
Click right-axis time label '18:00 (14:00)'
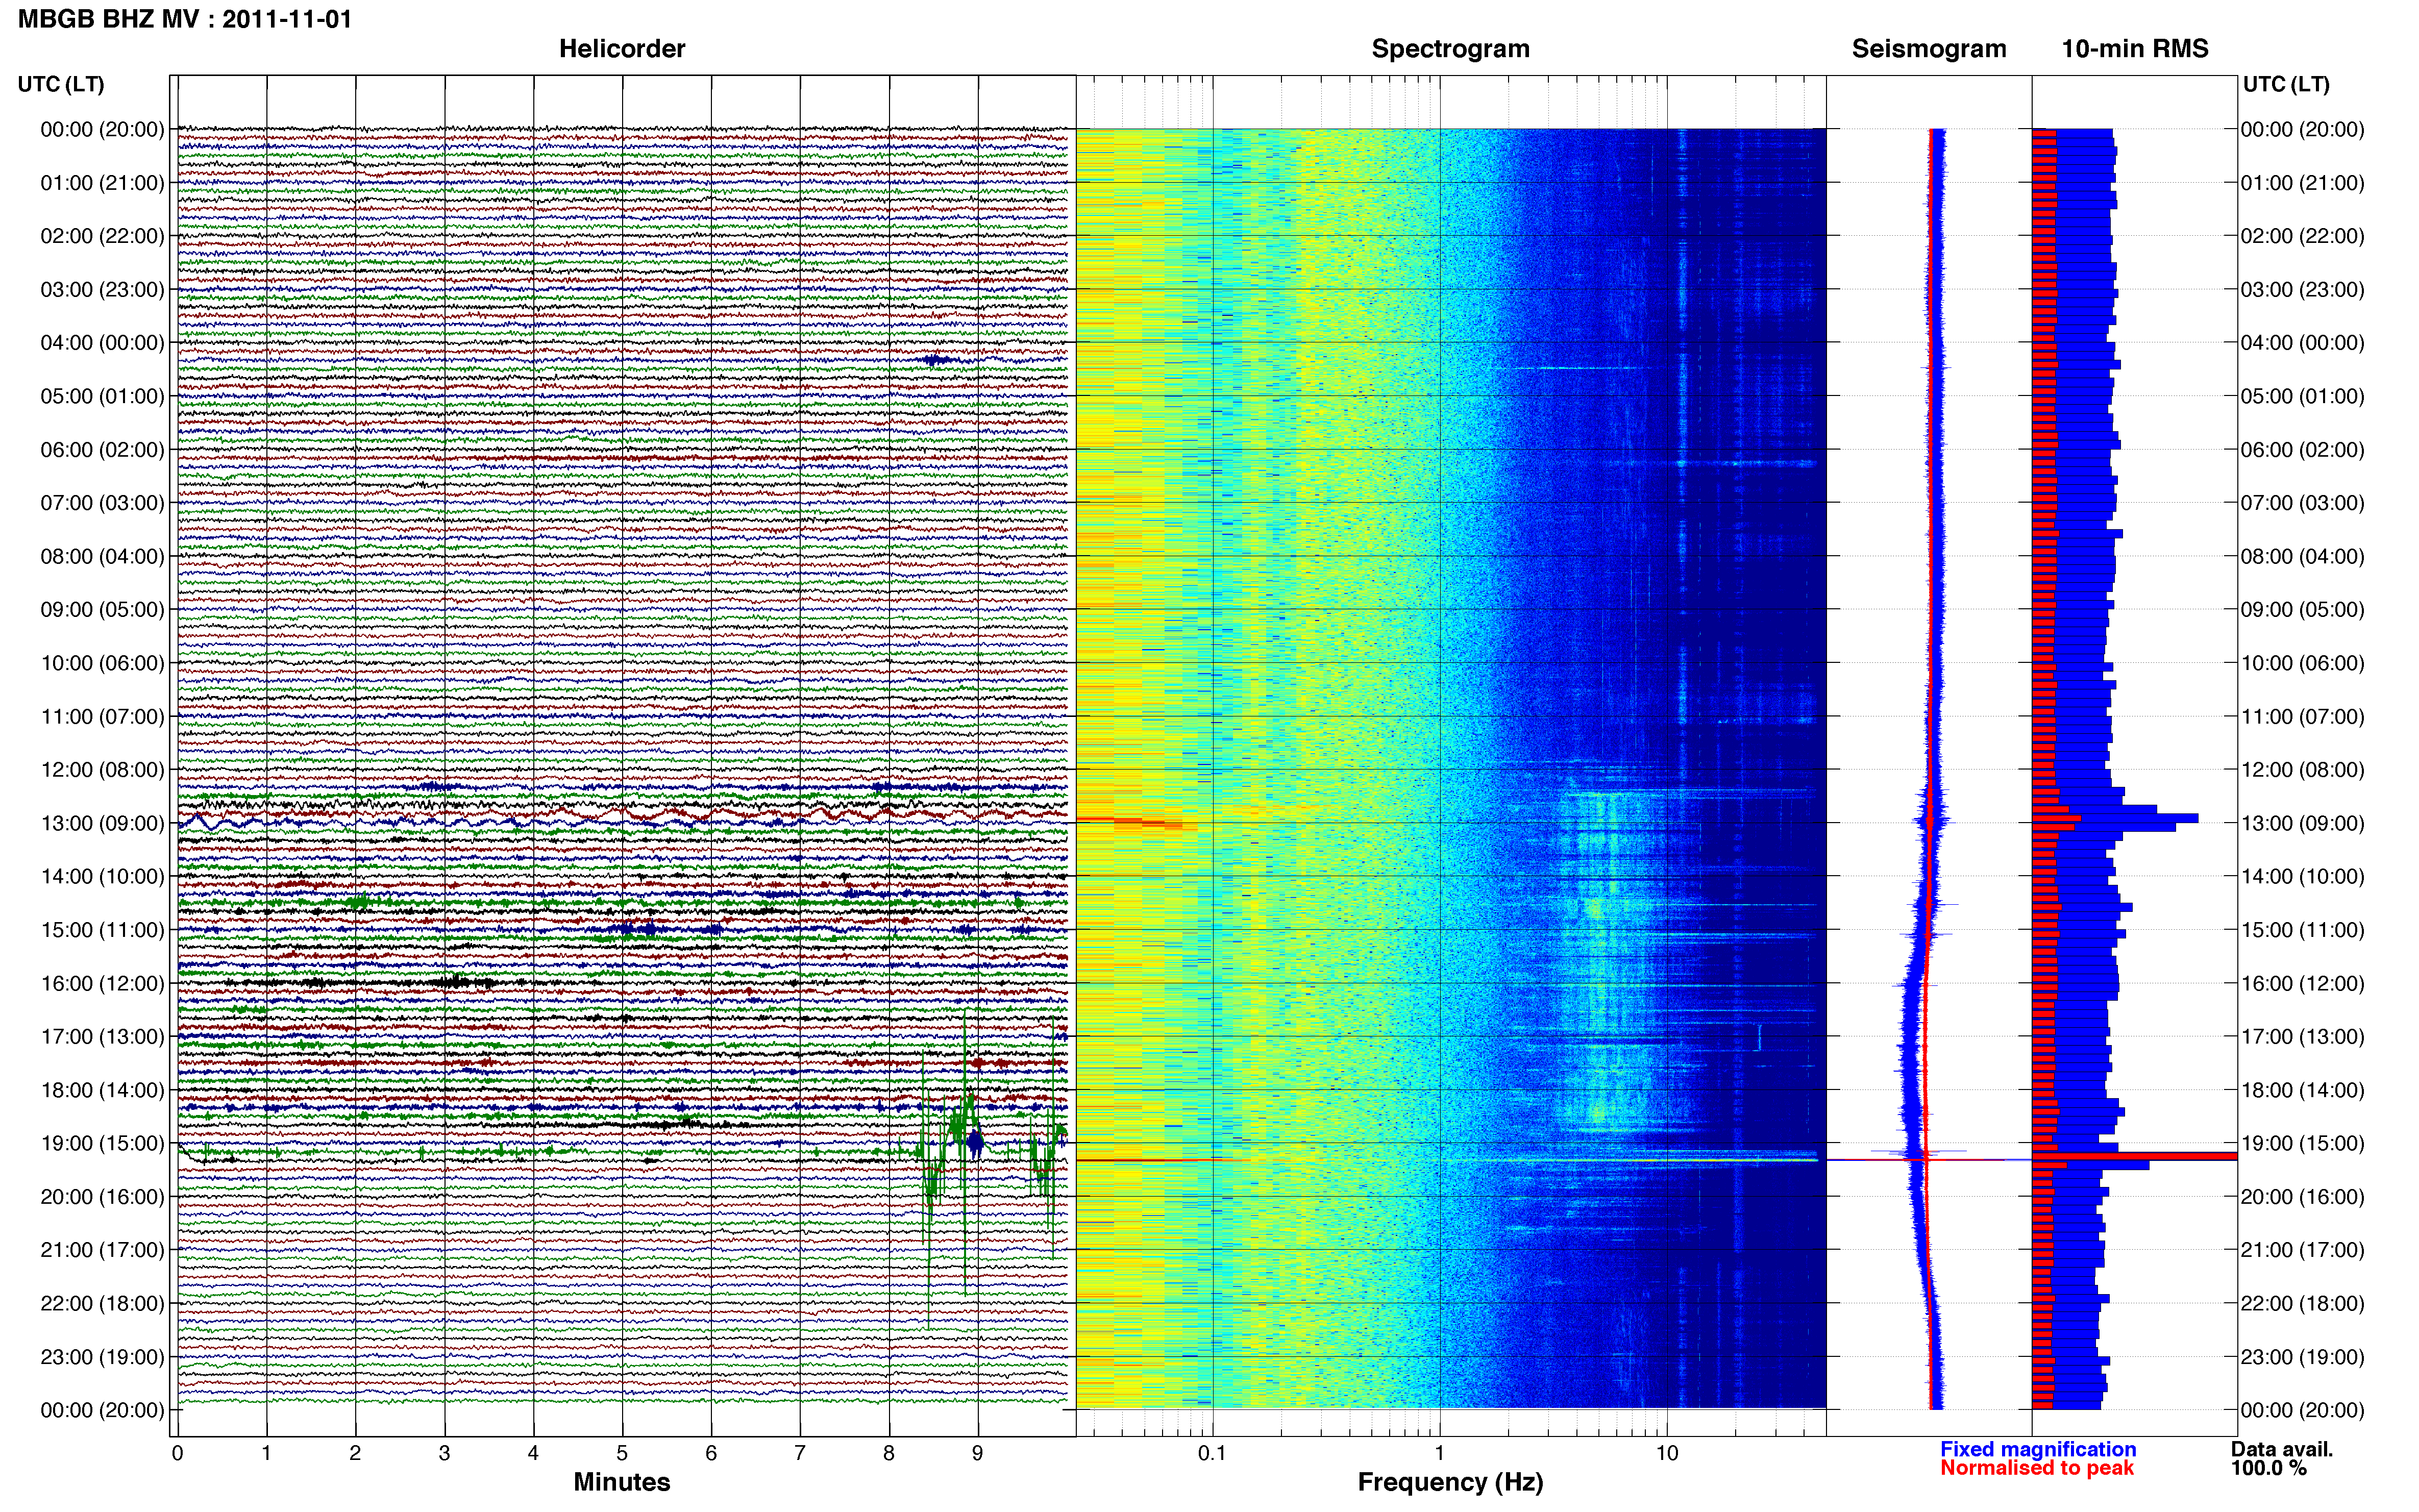tap(2303, 1090)
